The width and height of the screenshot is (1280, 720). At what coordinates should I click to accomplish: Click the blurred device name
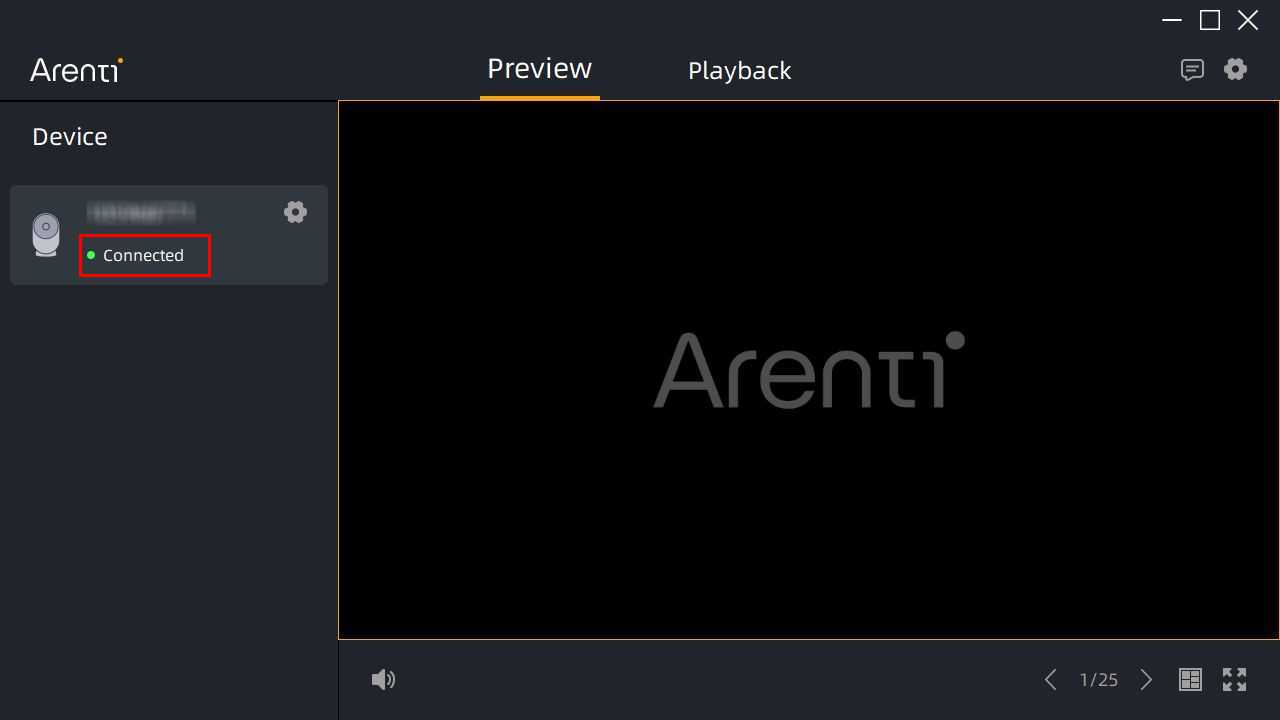pyautogui.click(x=141, y=212)
